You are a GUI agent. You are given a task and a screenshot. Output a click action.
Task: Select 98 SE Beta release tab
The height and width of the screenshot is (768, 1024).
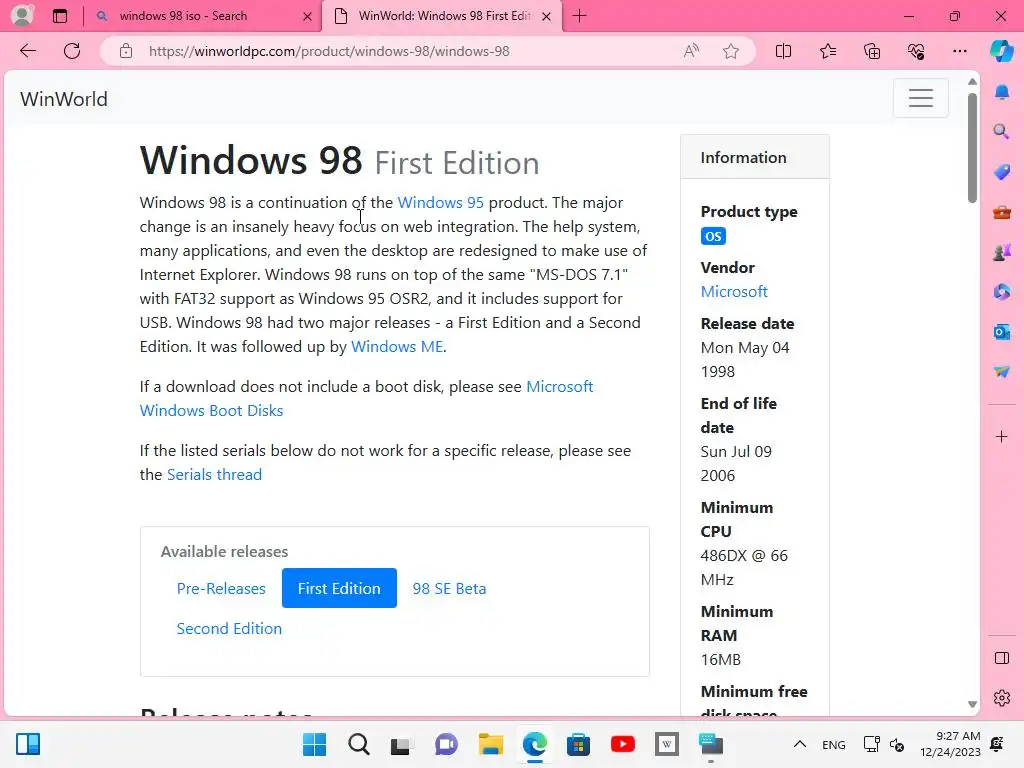[449, 588]
